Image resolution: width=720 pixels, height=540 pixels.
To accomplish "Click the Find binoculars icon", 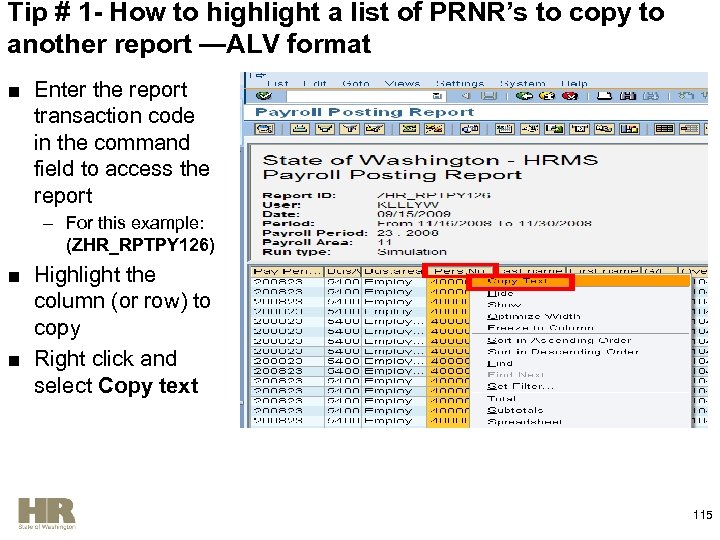I will pos(628,96).
